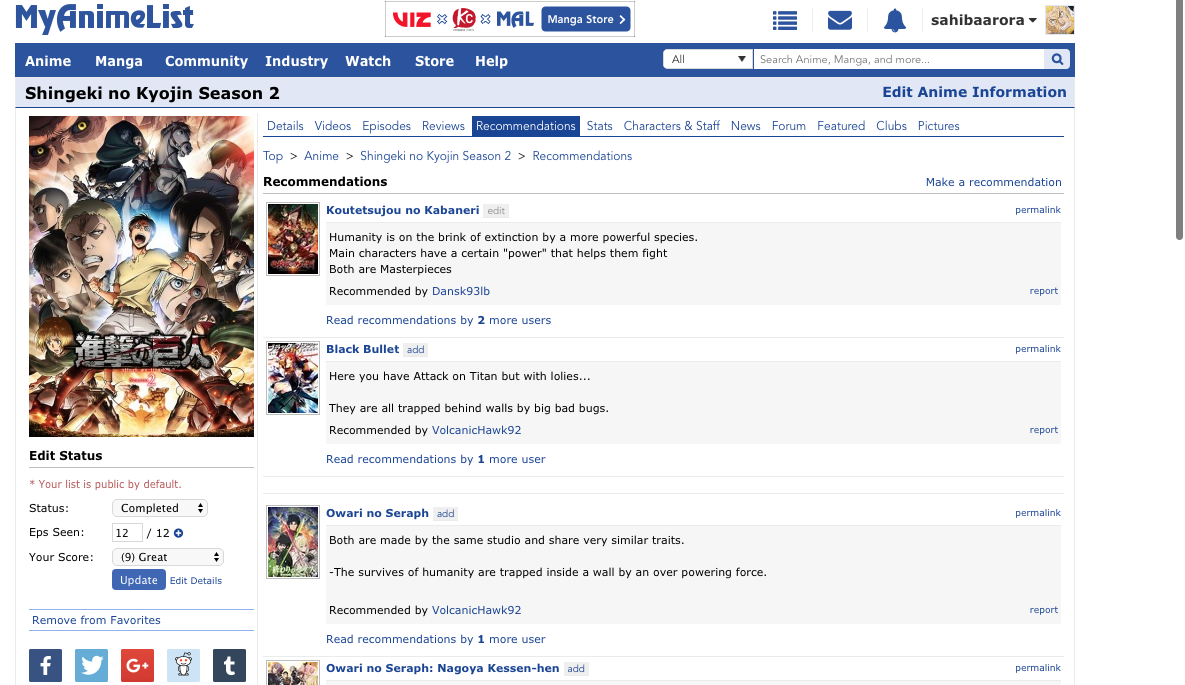Open the Status dropdown set to Completed

pos(159,508)
